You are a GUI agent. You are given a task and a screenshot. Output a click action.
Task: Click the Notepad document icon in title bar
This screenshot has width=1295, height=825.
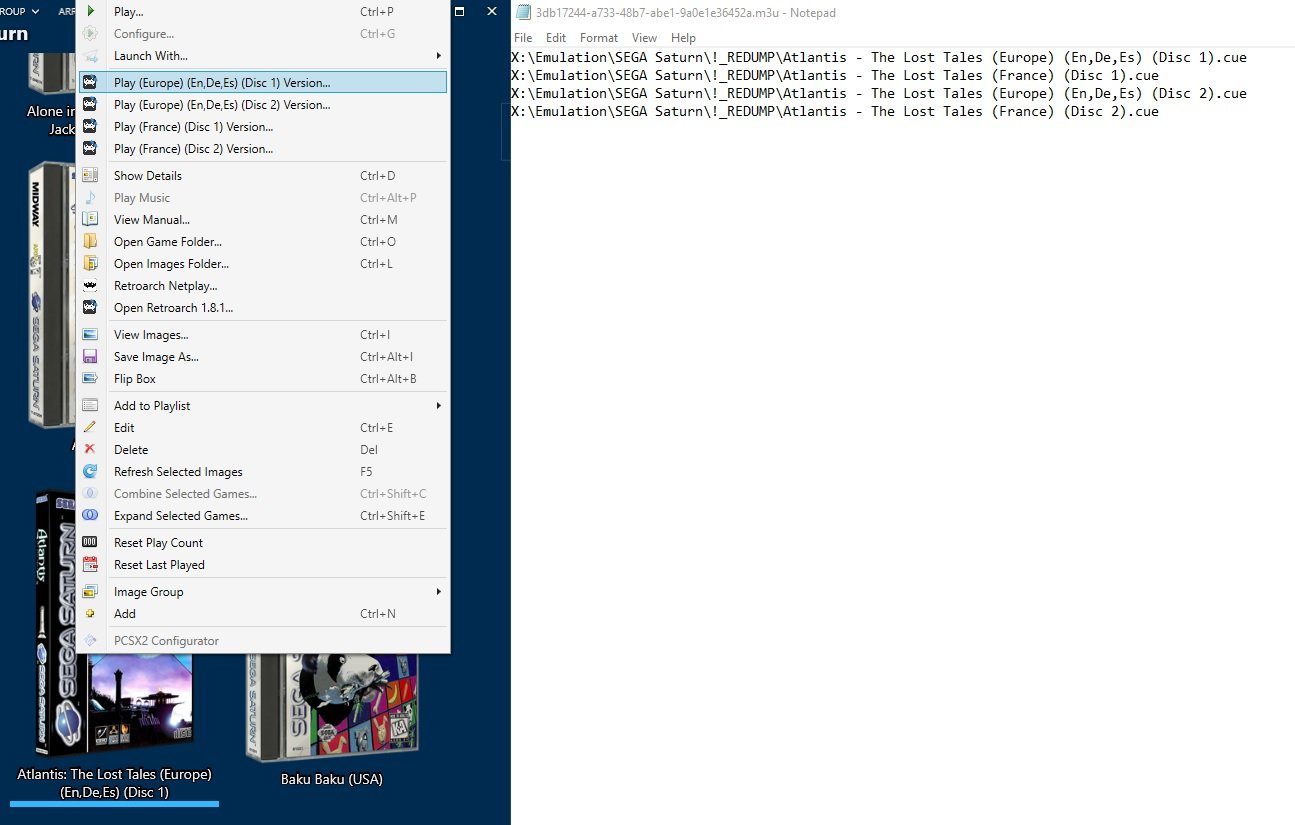click(523, 13)
